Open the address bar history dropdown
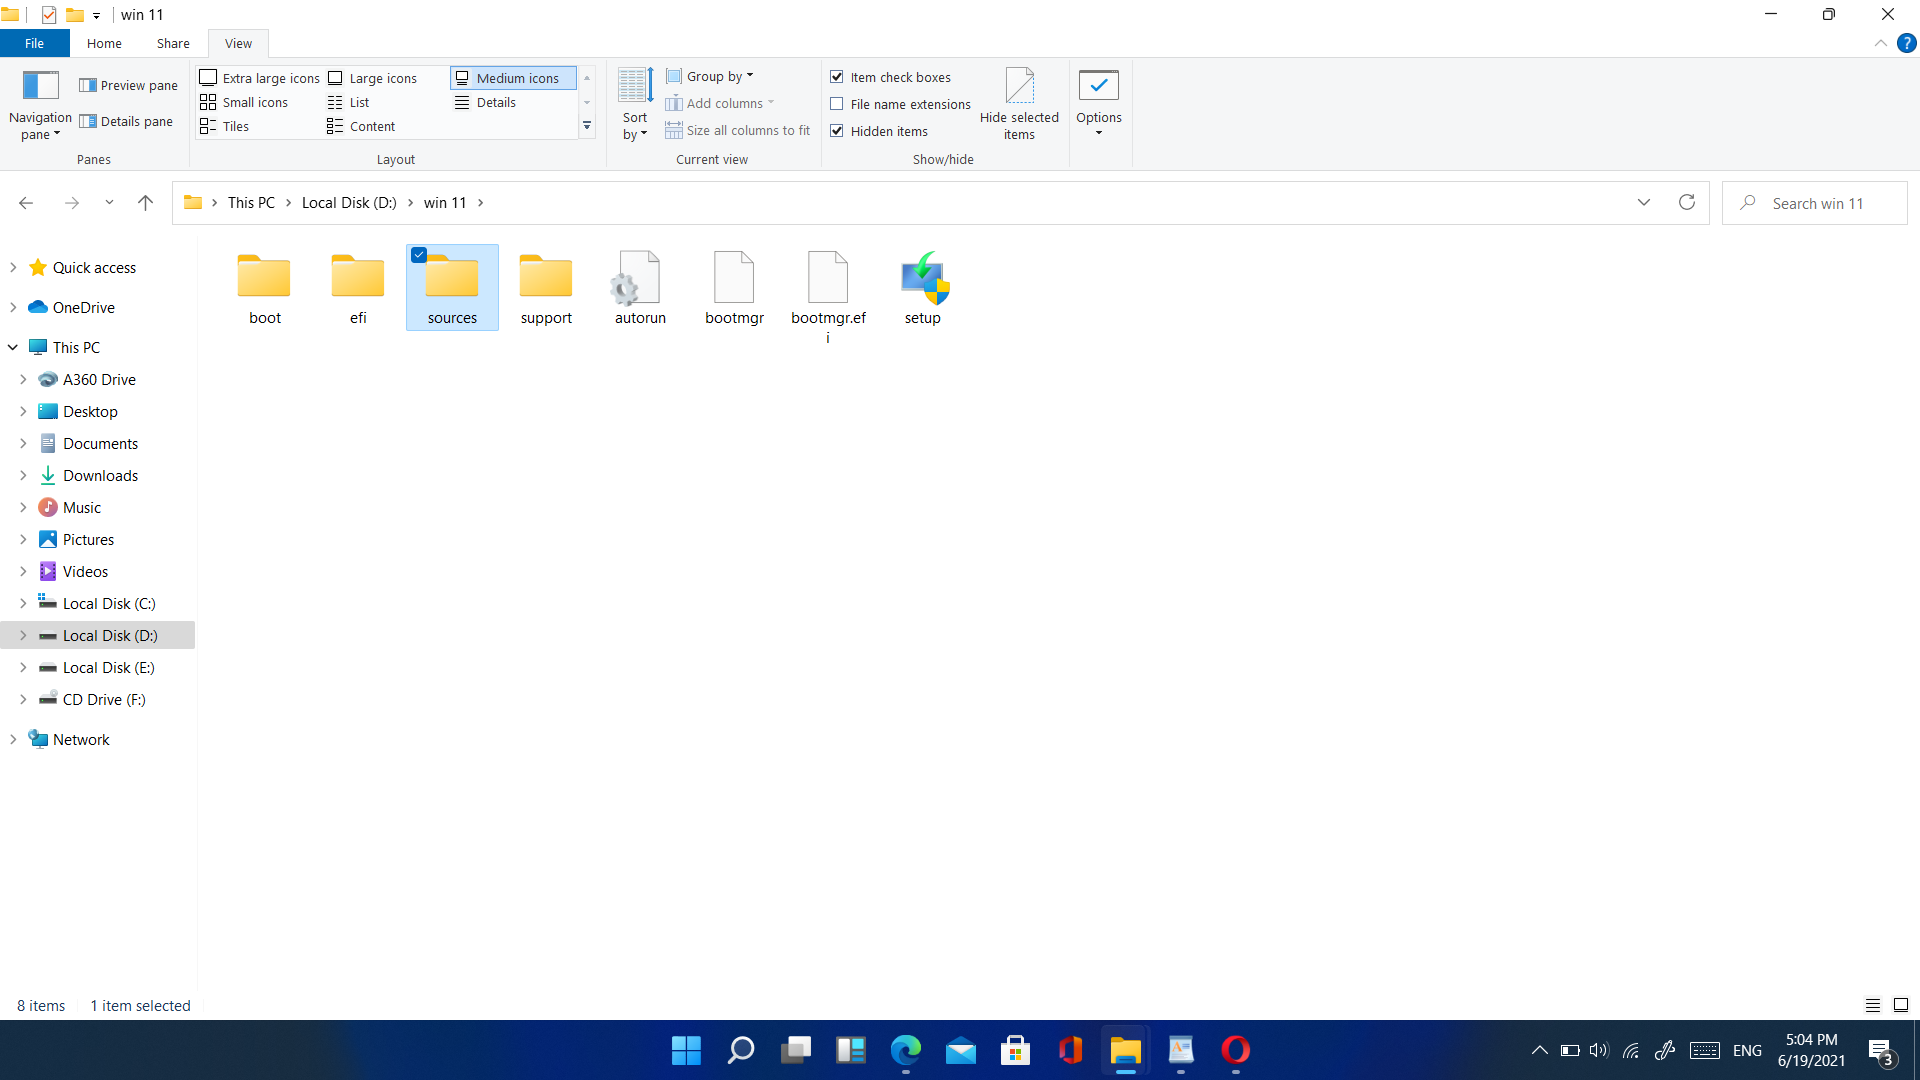Image resolution: width=1920 pixels, height=1080 pixels. pyautogui.click(x=1643, y=202)
